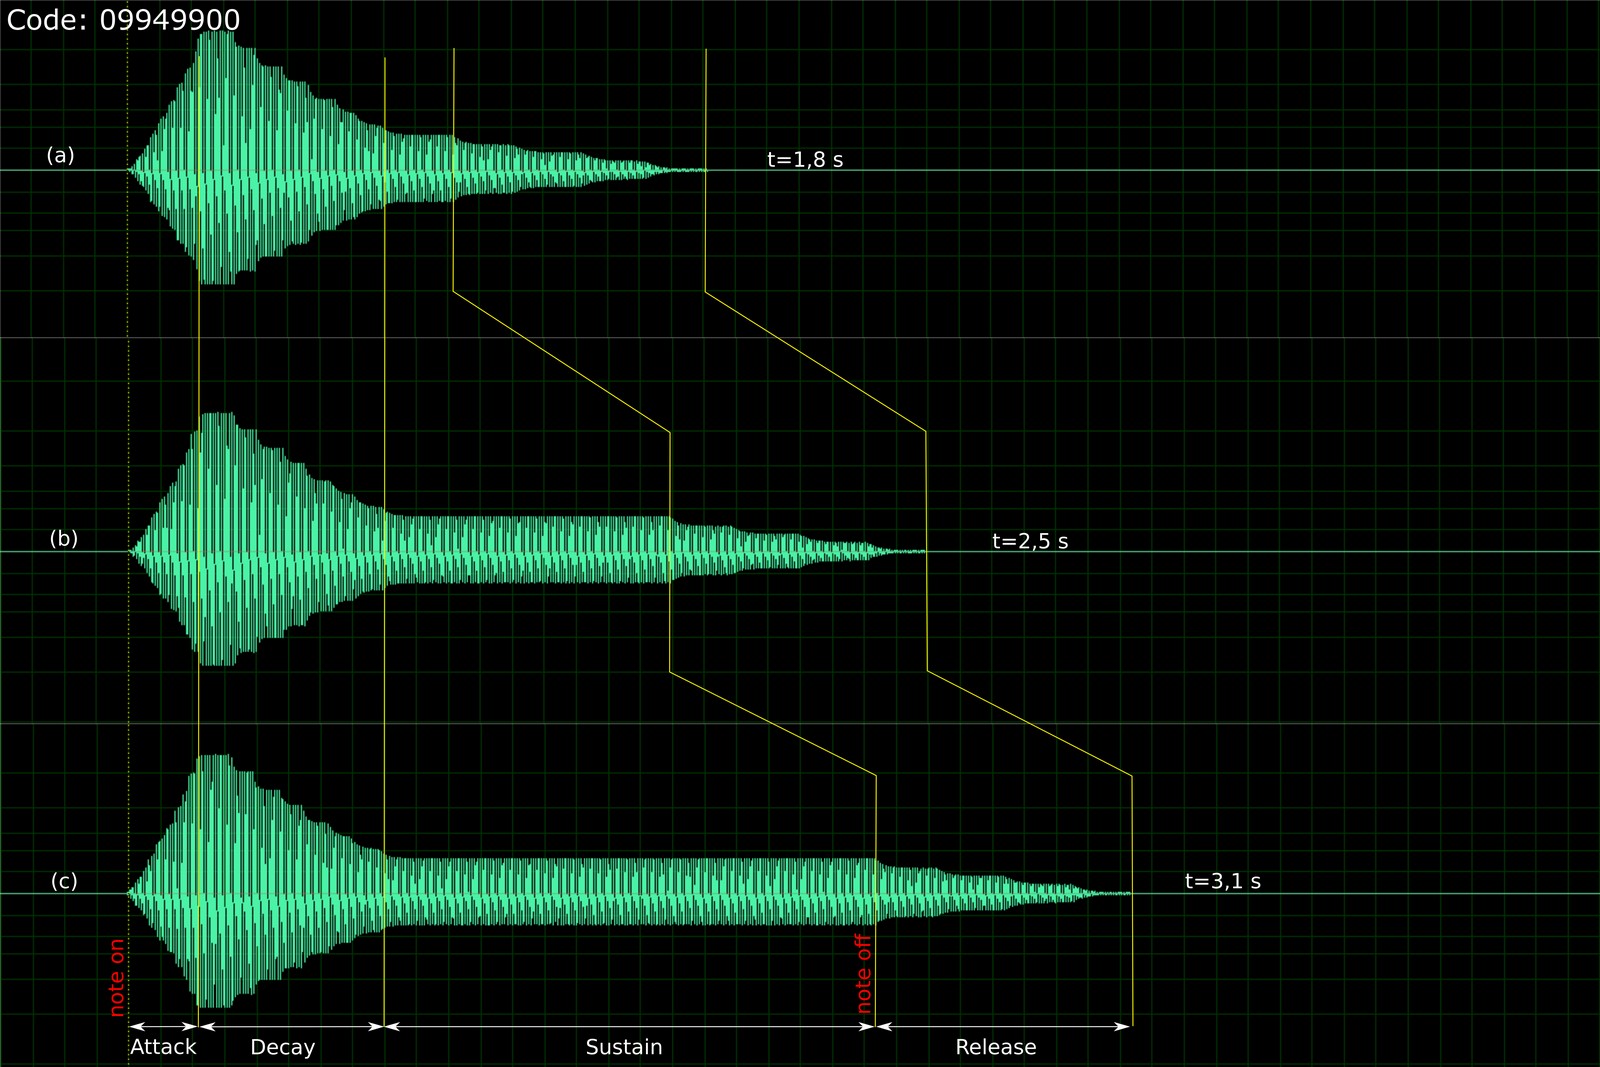The height and width of the screenshot is (1067, 1600).
Task: Click the '(b)' waveform label
Action: click(x=64, y=538)
